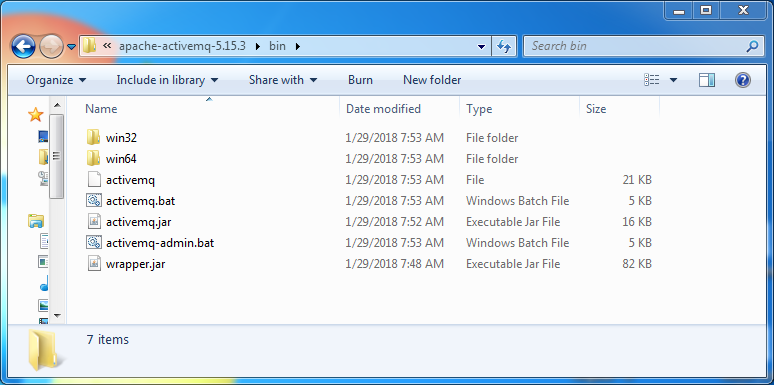Image resolution: width=774 pixels, height=385 pixels.
Task: Minimize the Explorer window
Action: click(x=679, y=10)
